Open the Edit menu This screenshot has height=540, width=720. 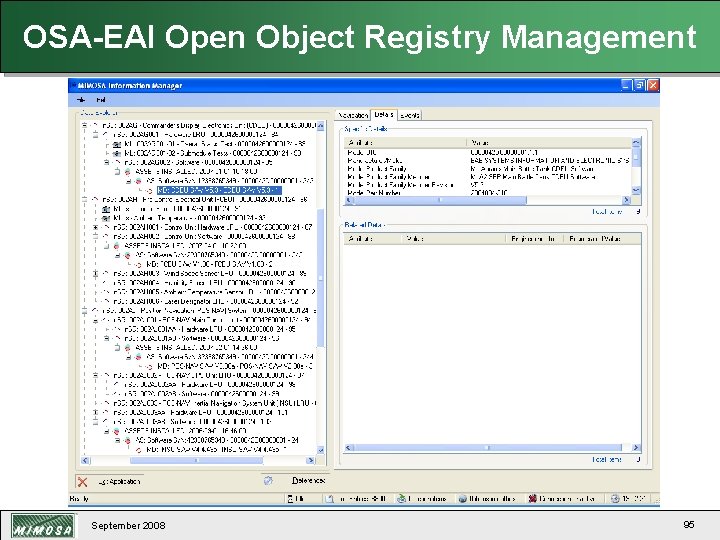click(101, 100)
